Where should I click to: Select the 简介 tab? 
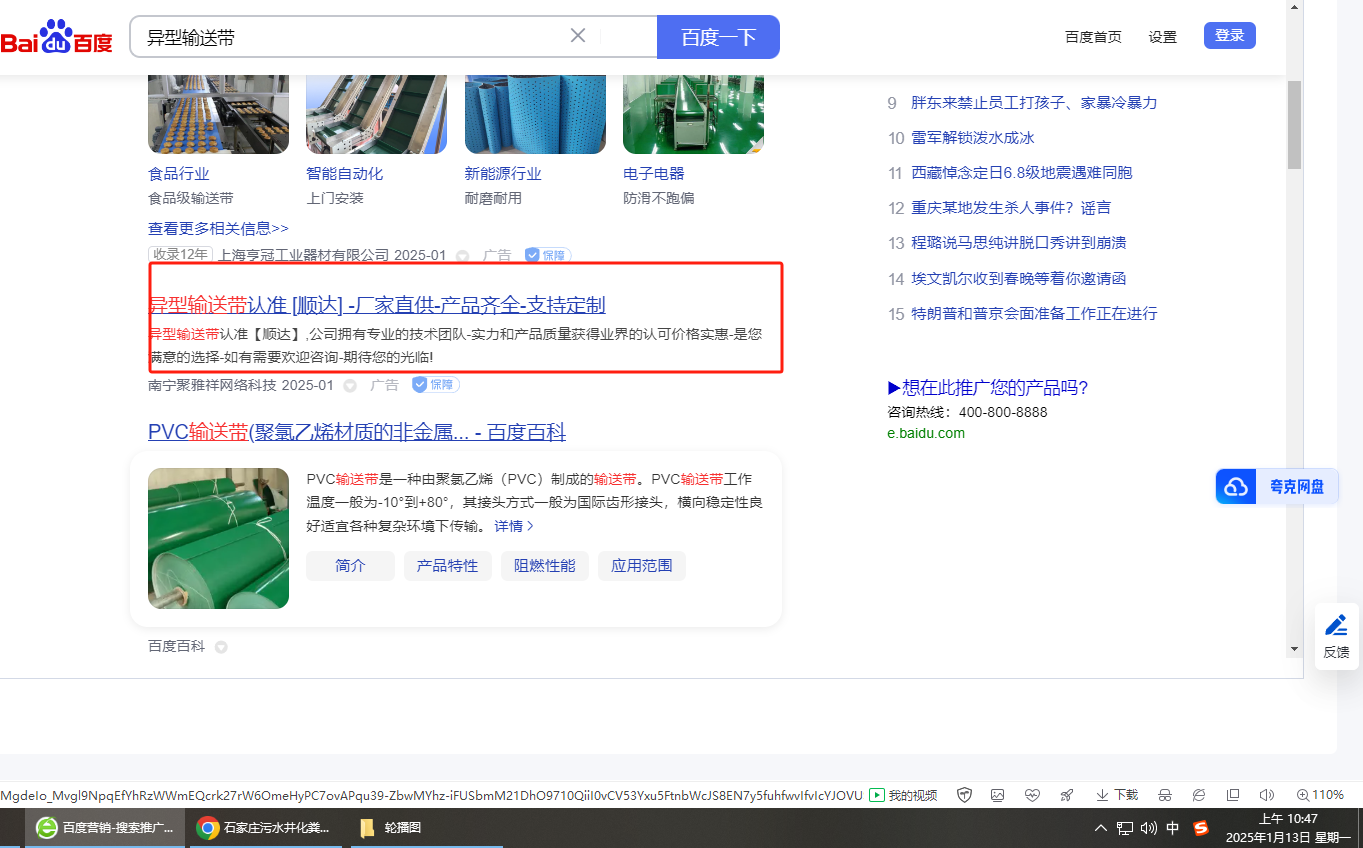[x=350, y=566]
